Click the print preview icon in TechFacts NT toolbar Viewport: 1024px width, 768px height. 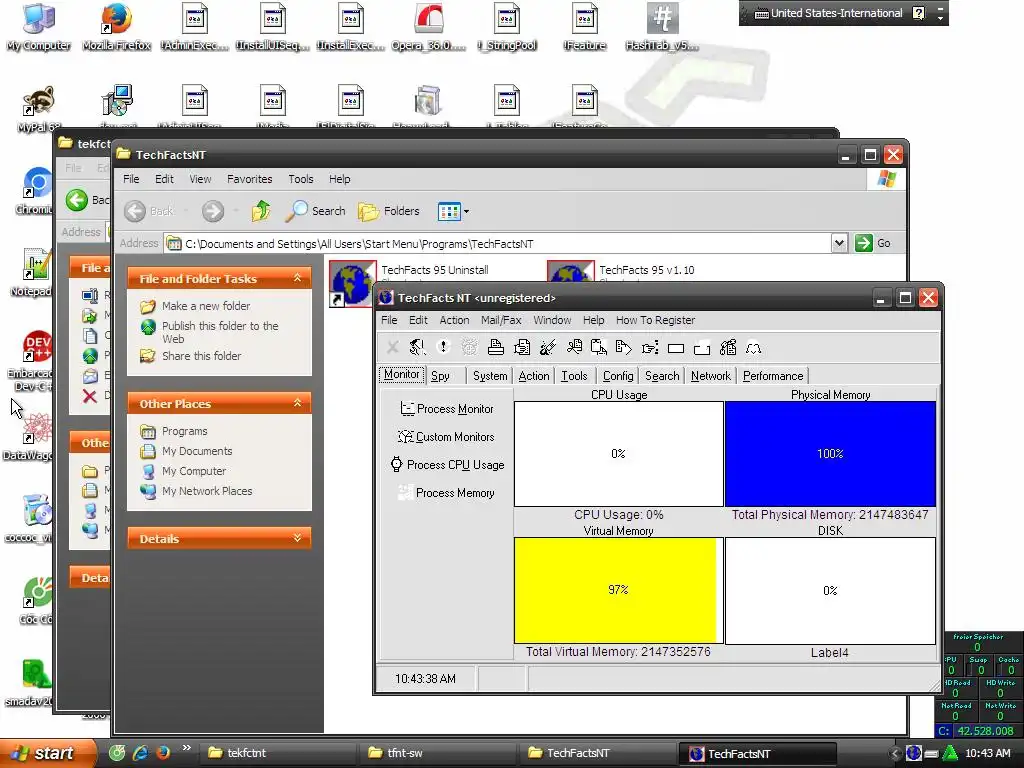(522, 347)
